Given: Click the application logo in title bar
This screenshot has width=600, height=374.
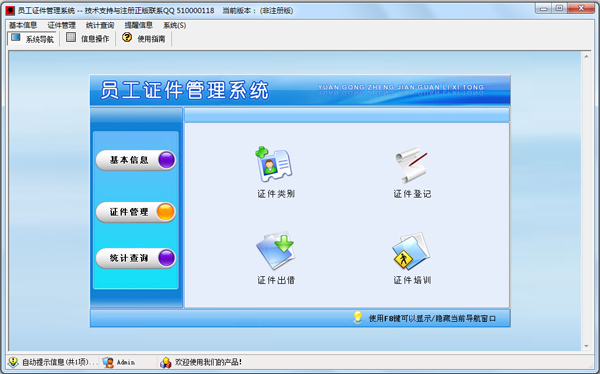Looking at the screenshot, I should click(x=10, y=10).
